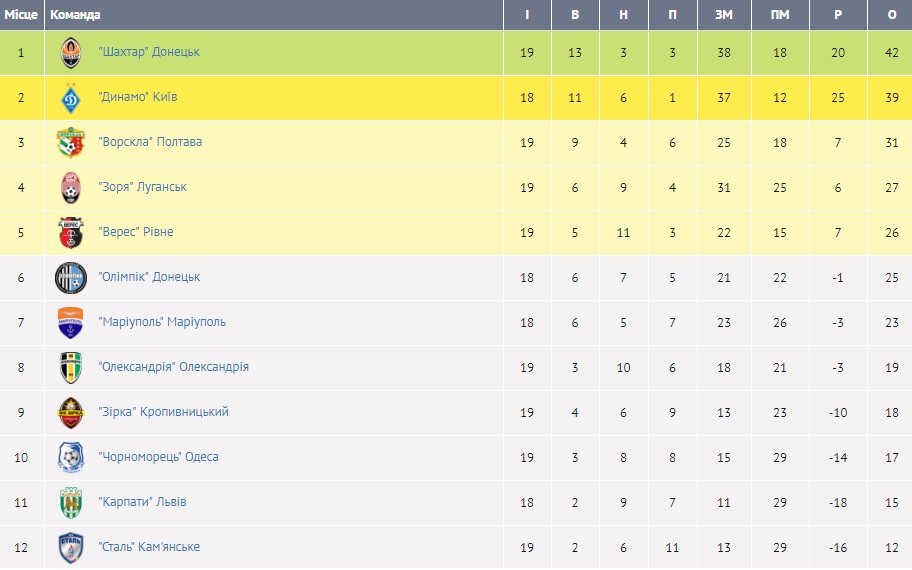Click the Dynamo Kyiv club crest

click(71, 97)
